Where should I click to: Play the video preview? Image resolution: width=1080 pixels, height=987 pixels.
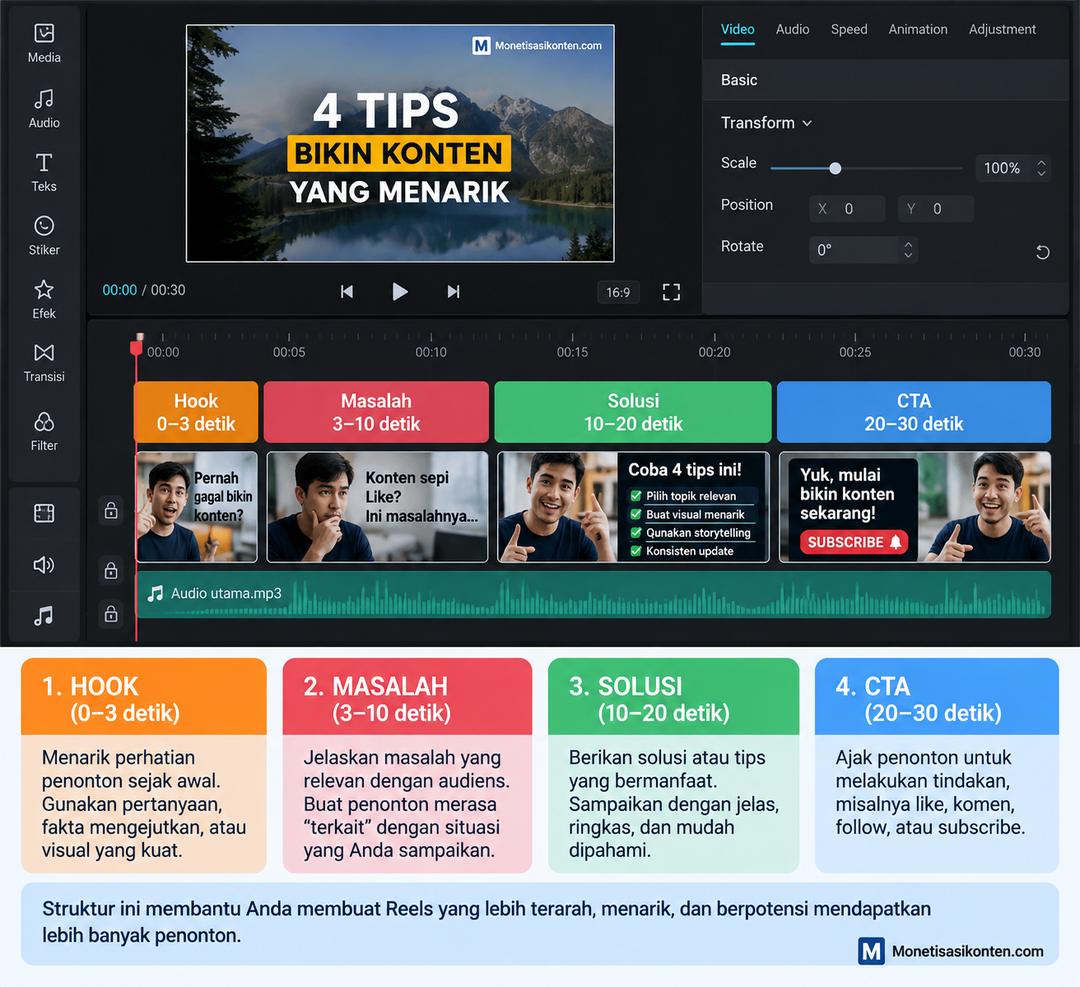tap(399, 291)
